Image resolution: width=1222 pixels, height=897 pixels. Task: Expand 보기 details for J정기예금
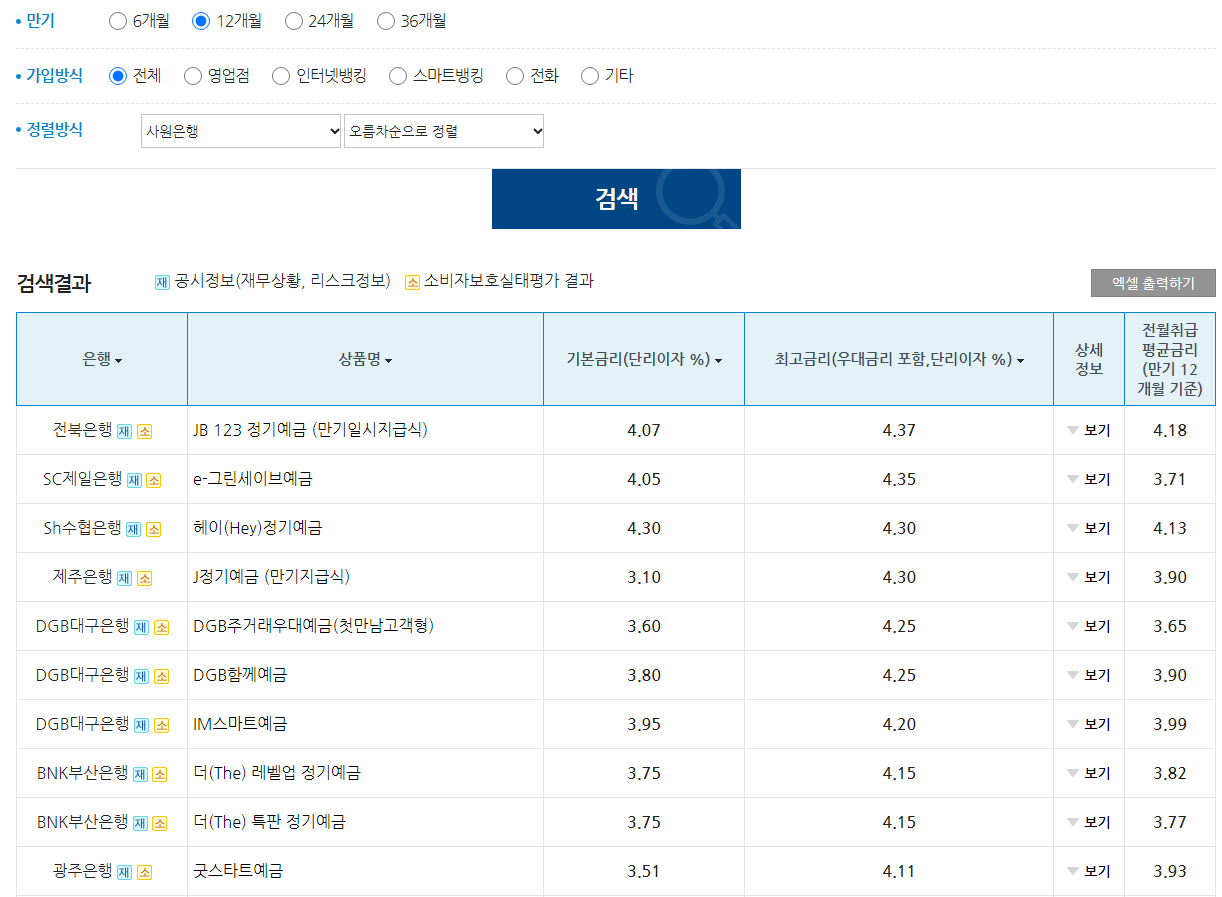tap(1089, 578)
